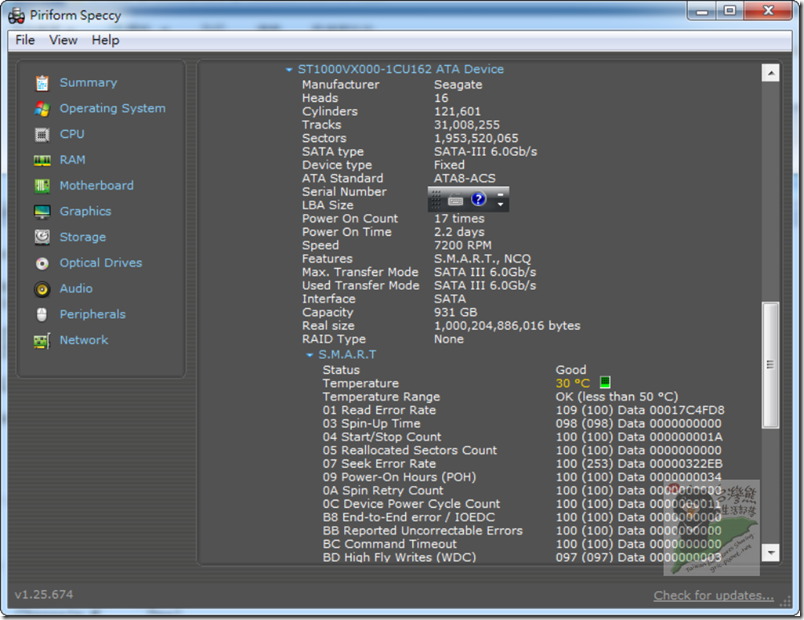Viewport: 804px width, 620px height.
Task: Click the temperature reading 30 °C
Action: 573,383
